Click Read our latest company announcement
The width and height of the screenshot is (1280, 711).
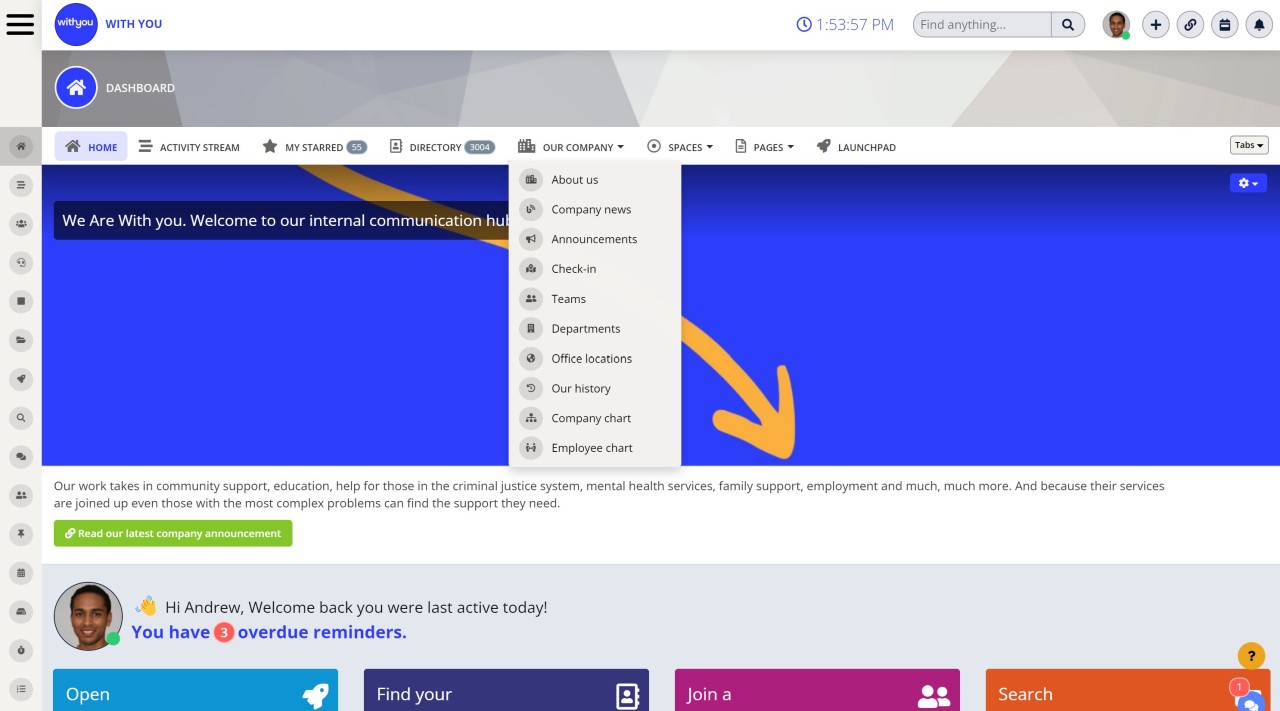point(173,533)
